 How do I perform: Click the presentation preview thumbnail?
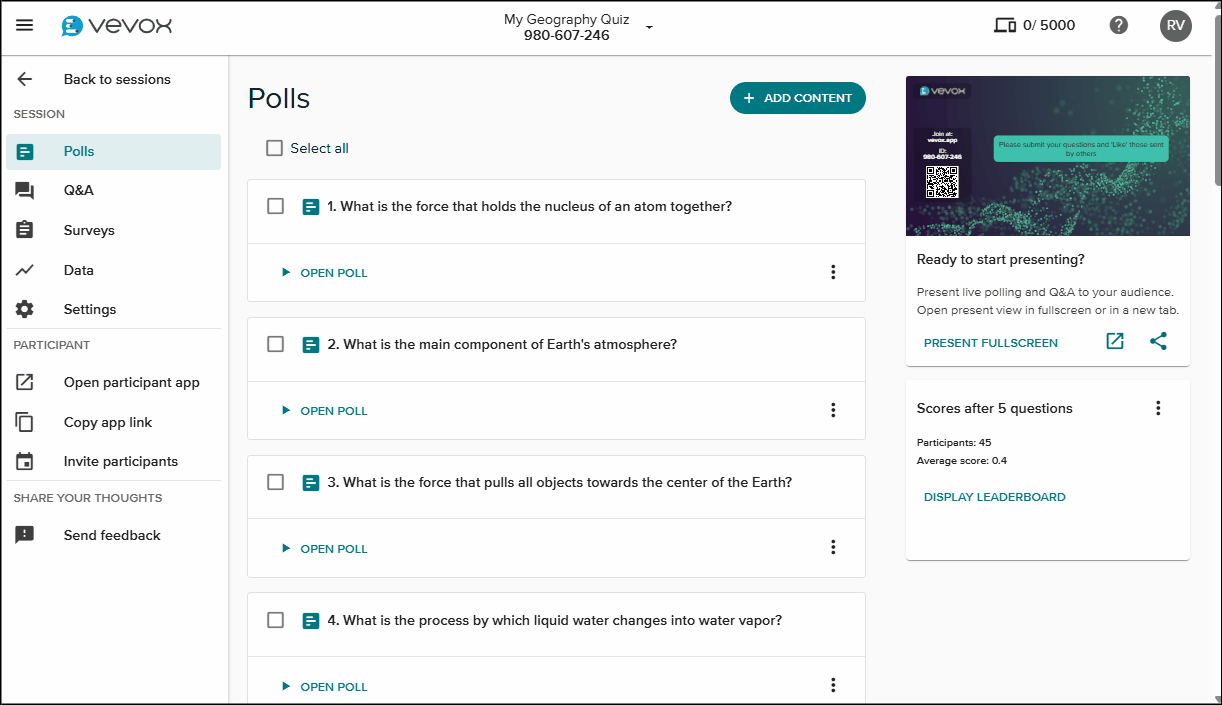point(1047,156)
